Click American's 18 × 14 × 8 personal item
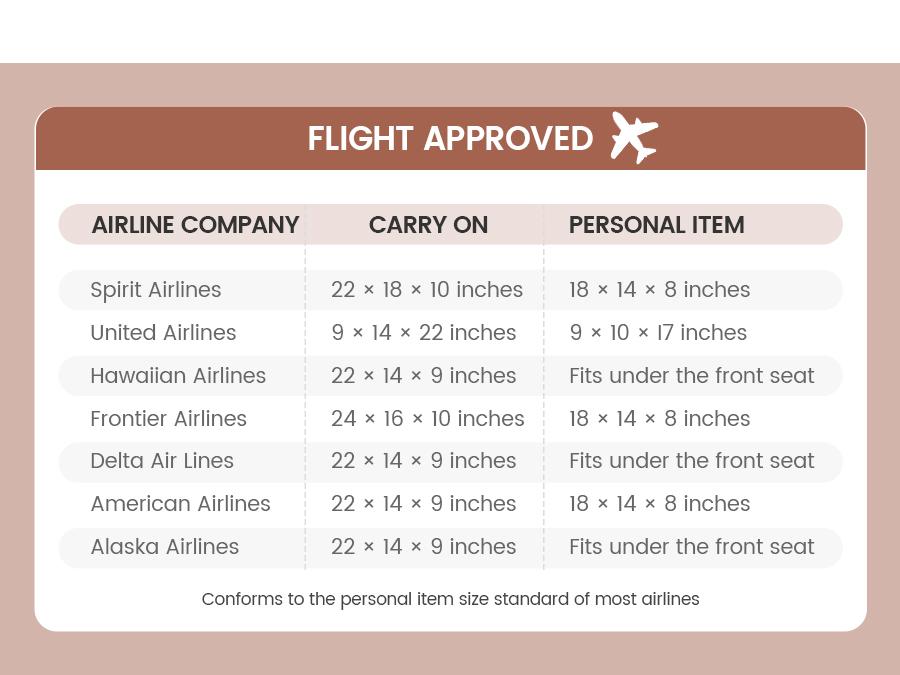Screen dimensions: 900x675 coord(660,504)
